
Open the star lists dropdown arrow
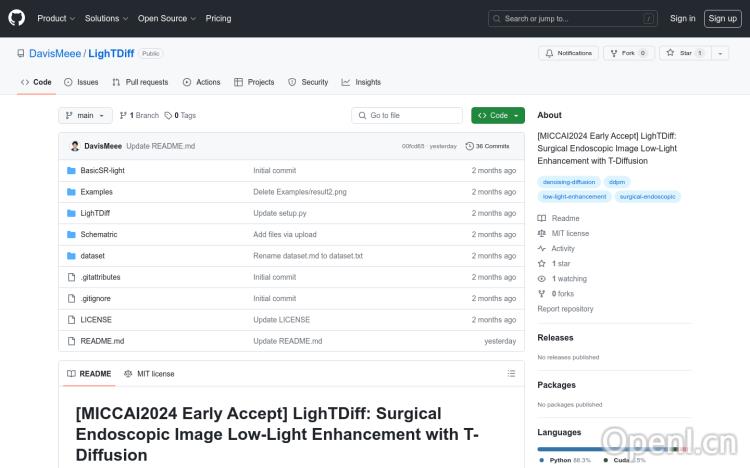click(720, 53)
